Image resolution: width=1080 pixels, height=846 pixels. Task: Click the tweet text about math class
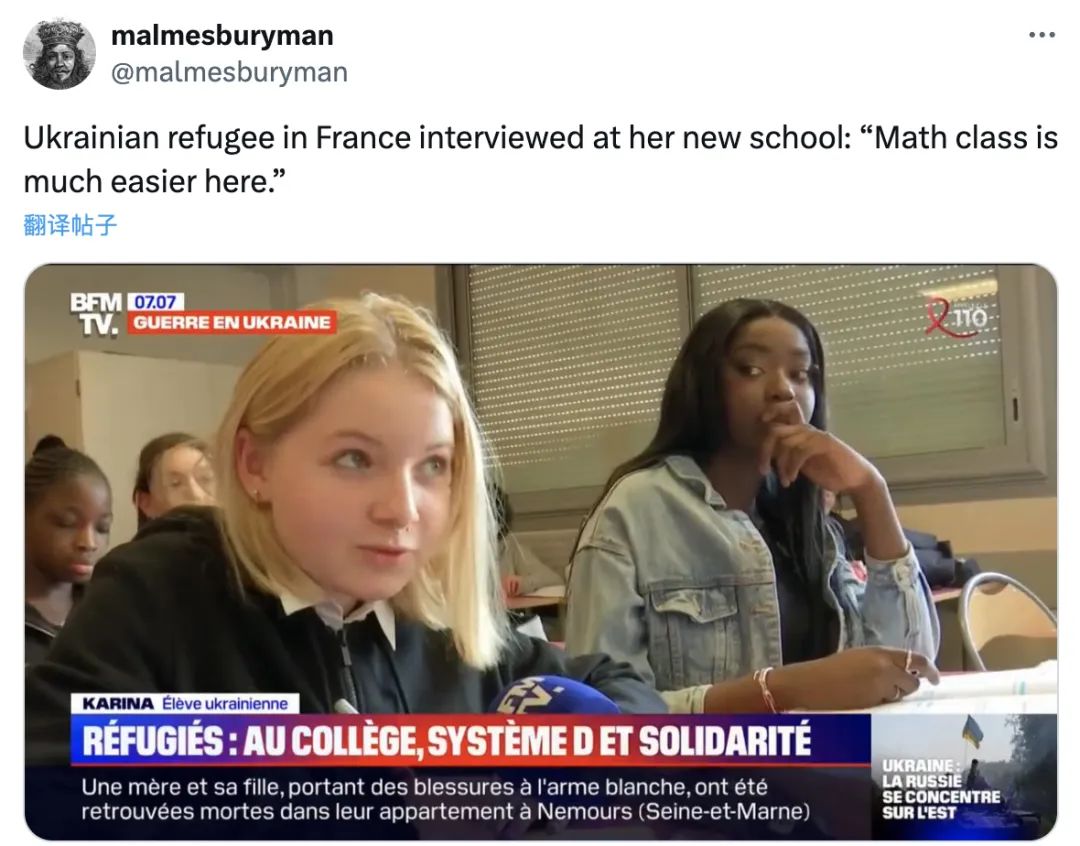click(x=541, y=160)
